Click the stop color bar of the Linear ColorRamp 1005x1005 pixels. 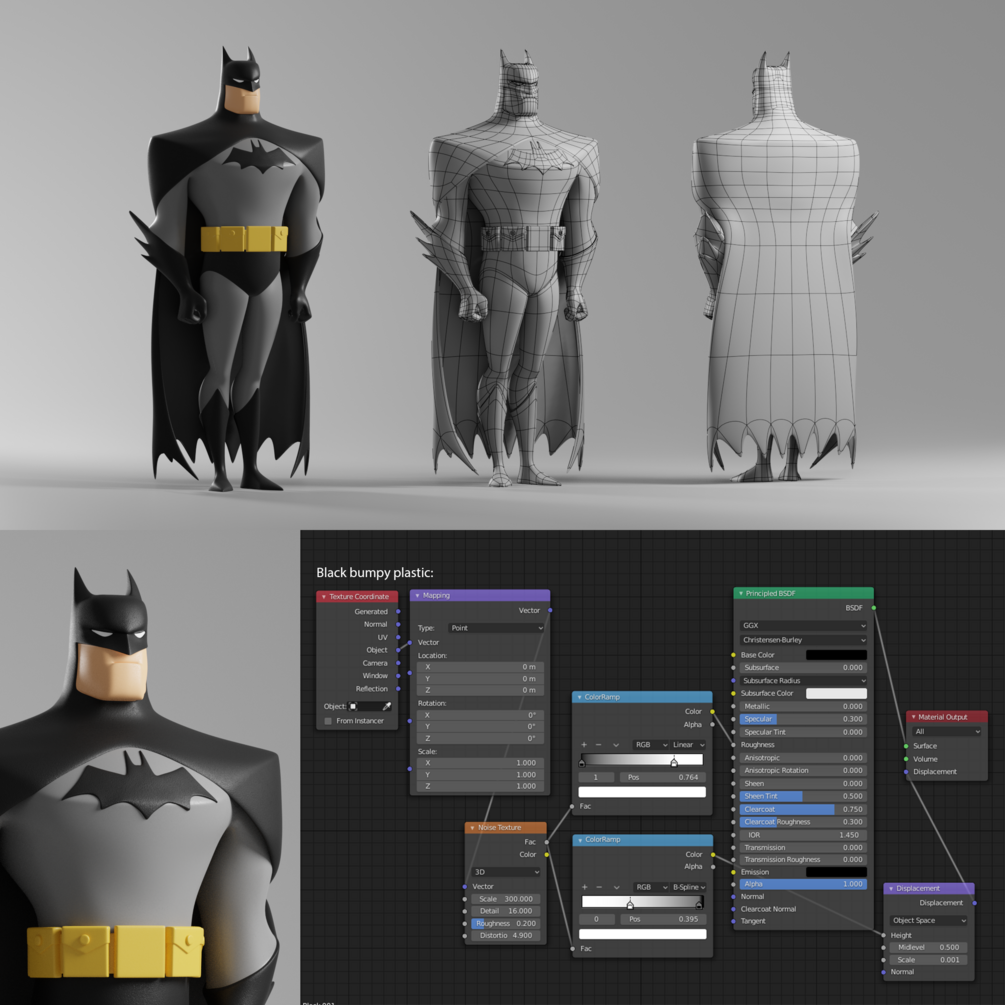tap(642, 792)
